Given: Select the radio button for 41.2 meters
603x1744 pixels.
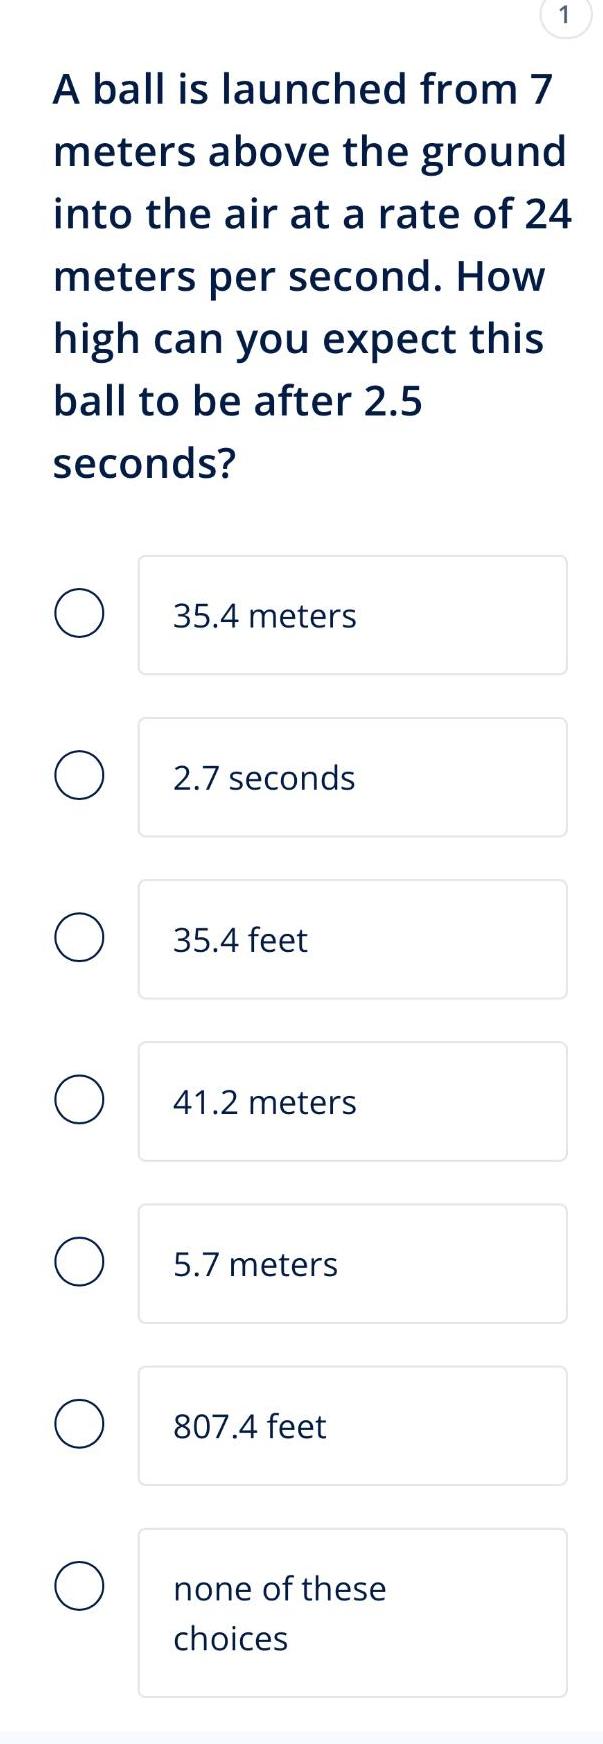Looking at the screenshot, I should click(x=79, y=1100).
